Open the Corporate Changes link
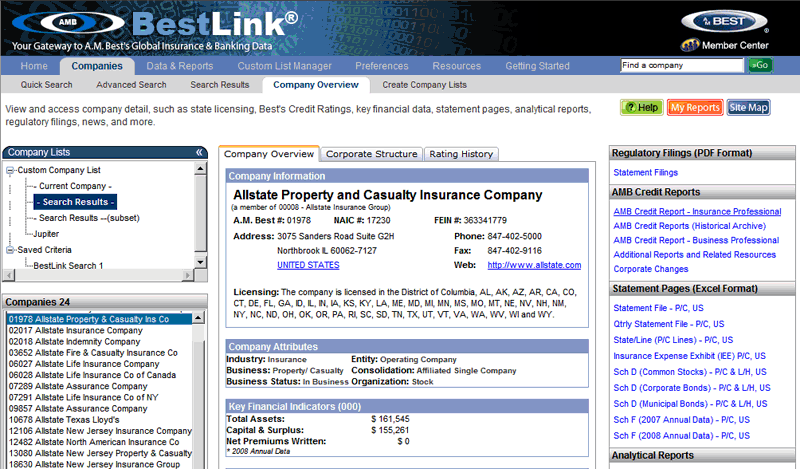 tap(651, 269)
